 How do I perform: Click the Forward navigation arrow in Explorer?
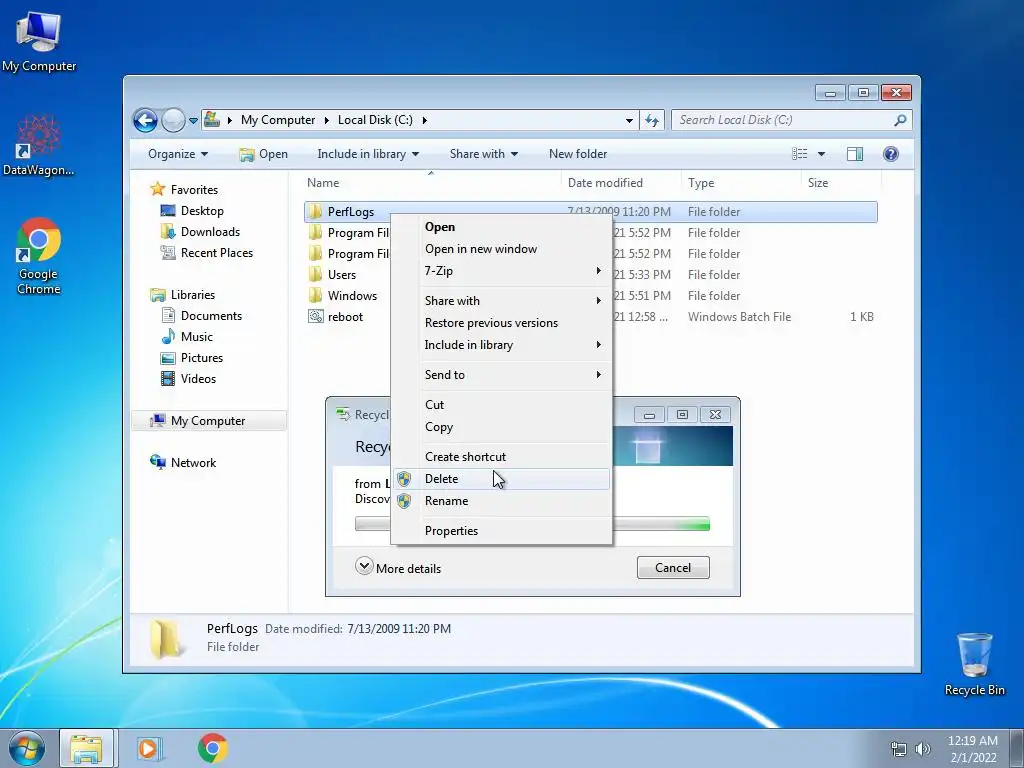[173, 120]
